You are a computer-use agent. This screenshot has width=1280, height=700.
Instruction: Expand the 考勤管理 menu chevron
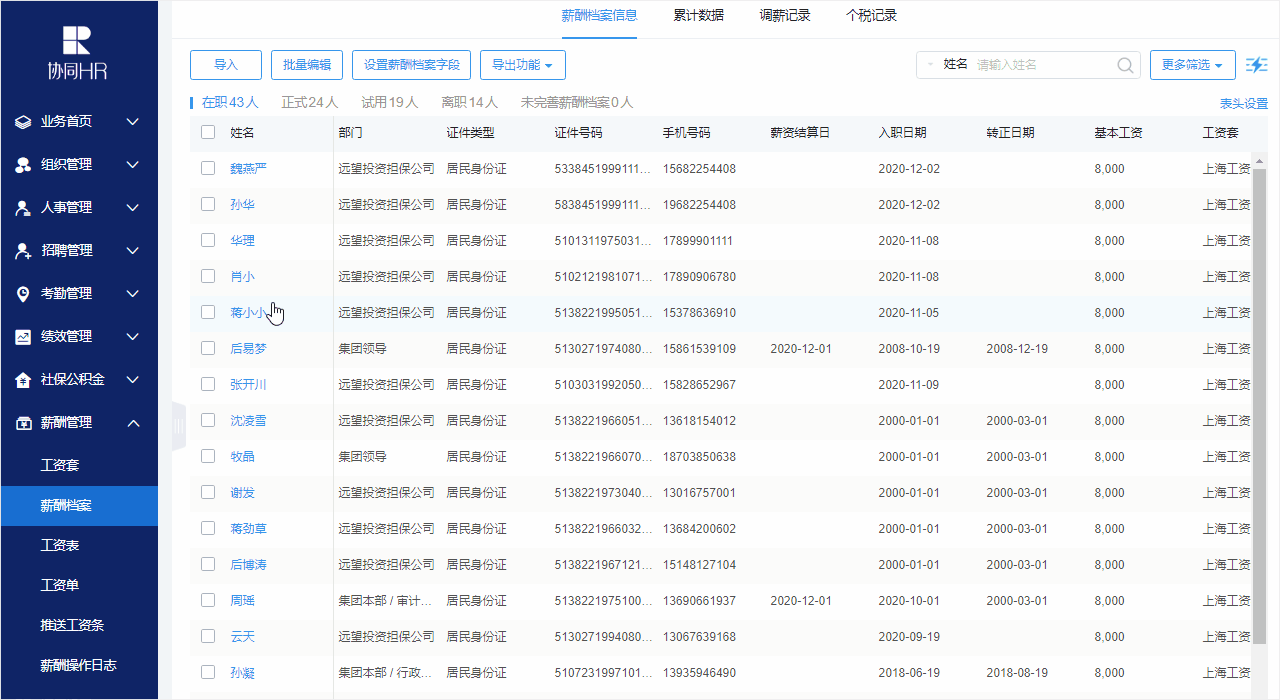[x=133, y=294]
